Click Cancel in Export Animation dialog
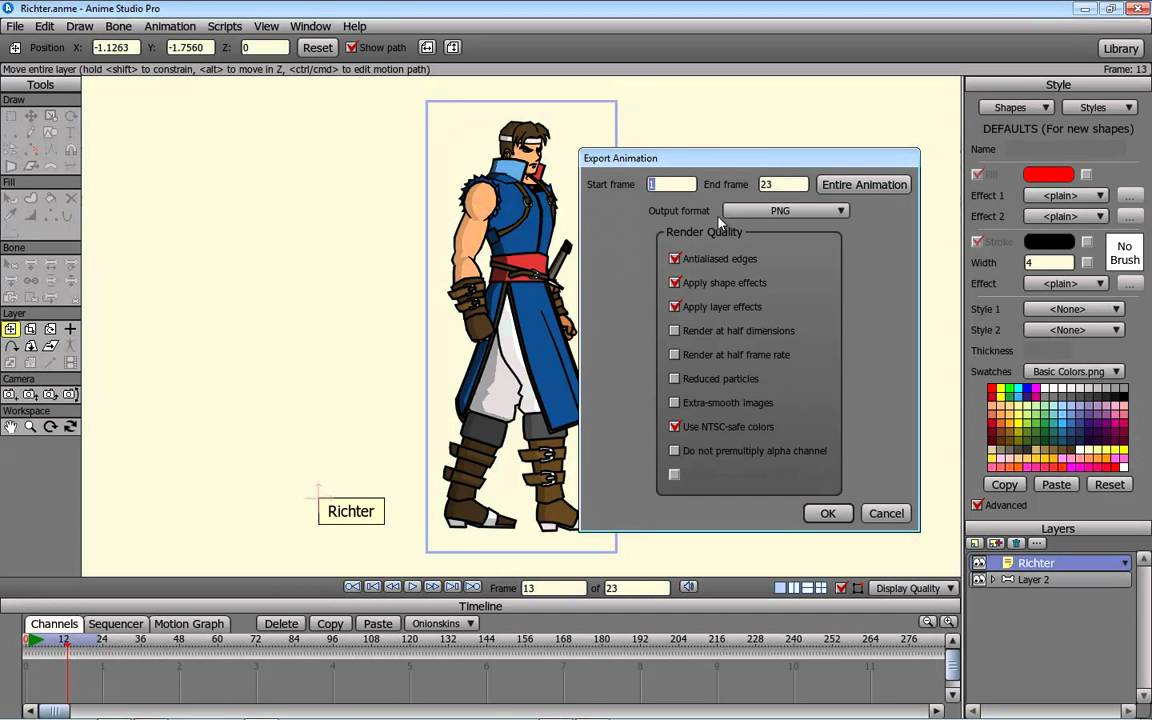 (x=886, y=514)
